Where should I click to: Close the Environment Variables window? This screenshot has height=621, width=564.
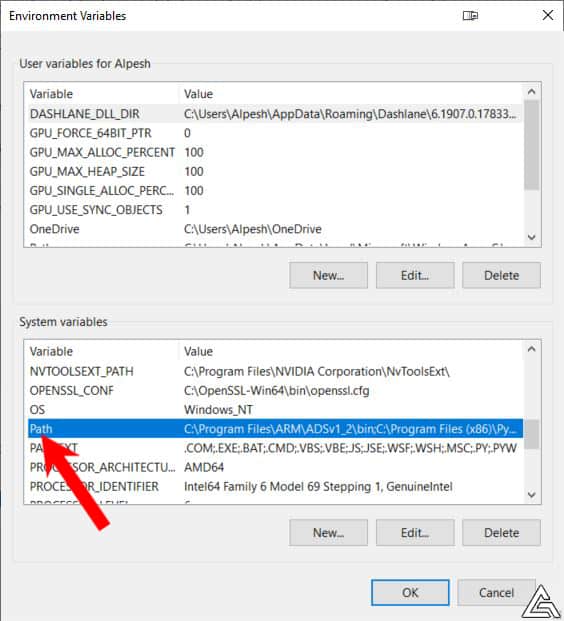point(548,15)
